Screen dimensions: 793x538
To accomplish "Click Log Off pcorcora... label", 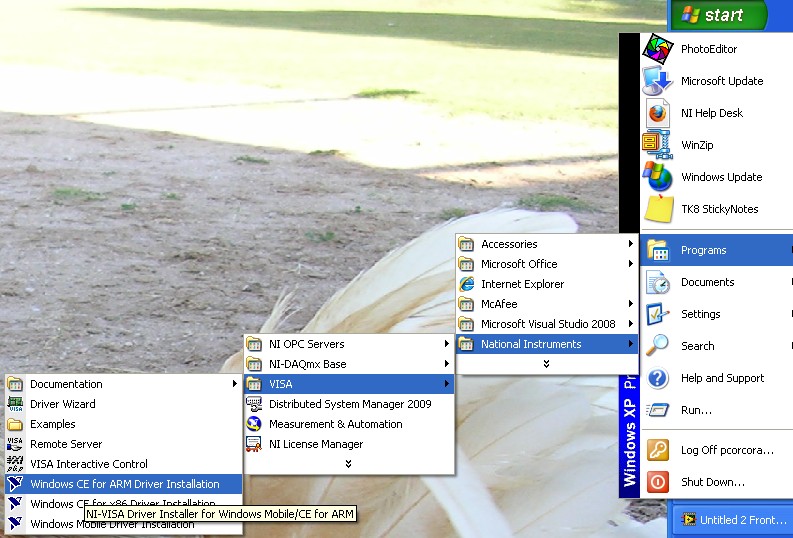I will (x=727, y=450).
